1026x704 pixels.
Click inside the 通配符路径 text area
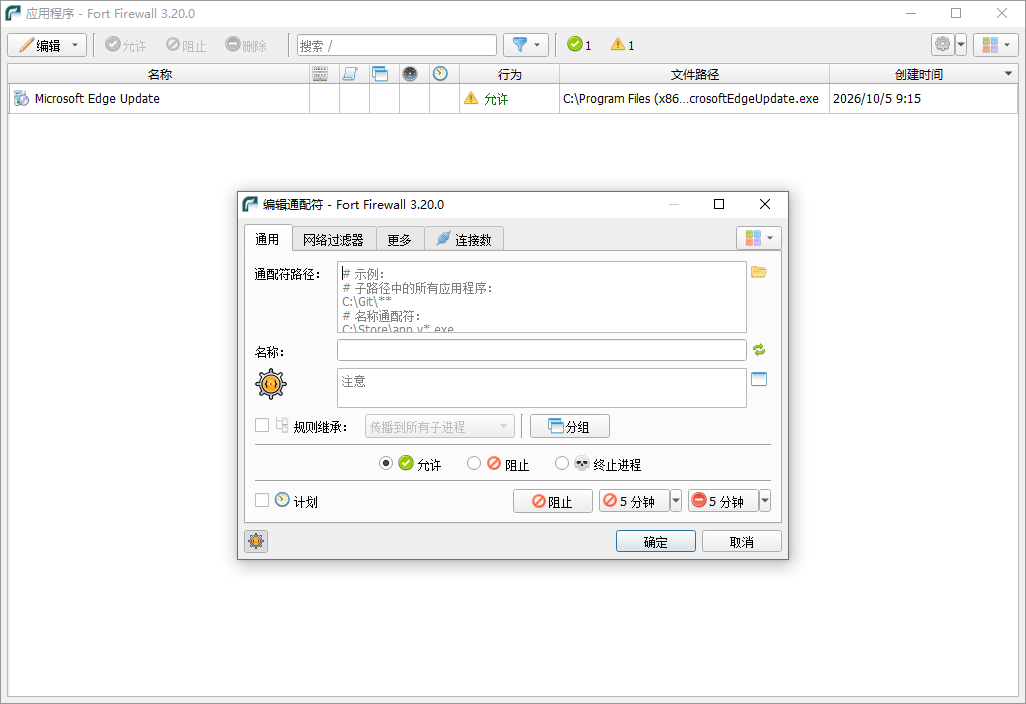click(x=542, y=297)
